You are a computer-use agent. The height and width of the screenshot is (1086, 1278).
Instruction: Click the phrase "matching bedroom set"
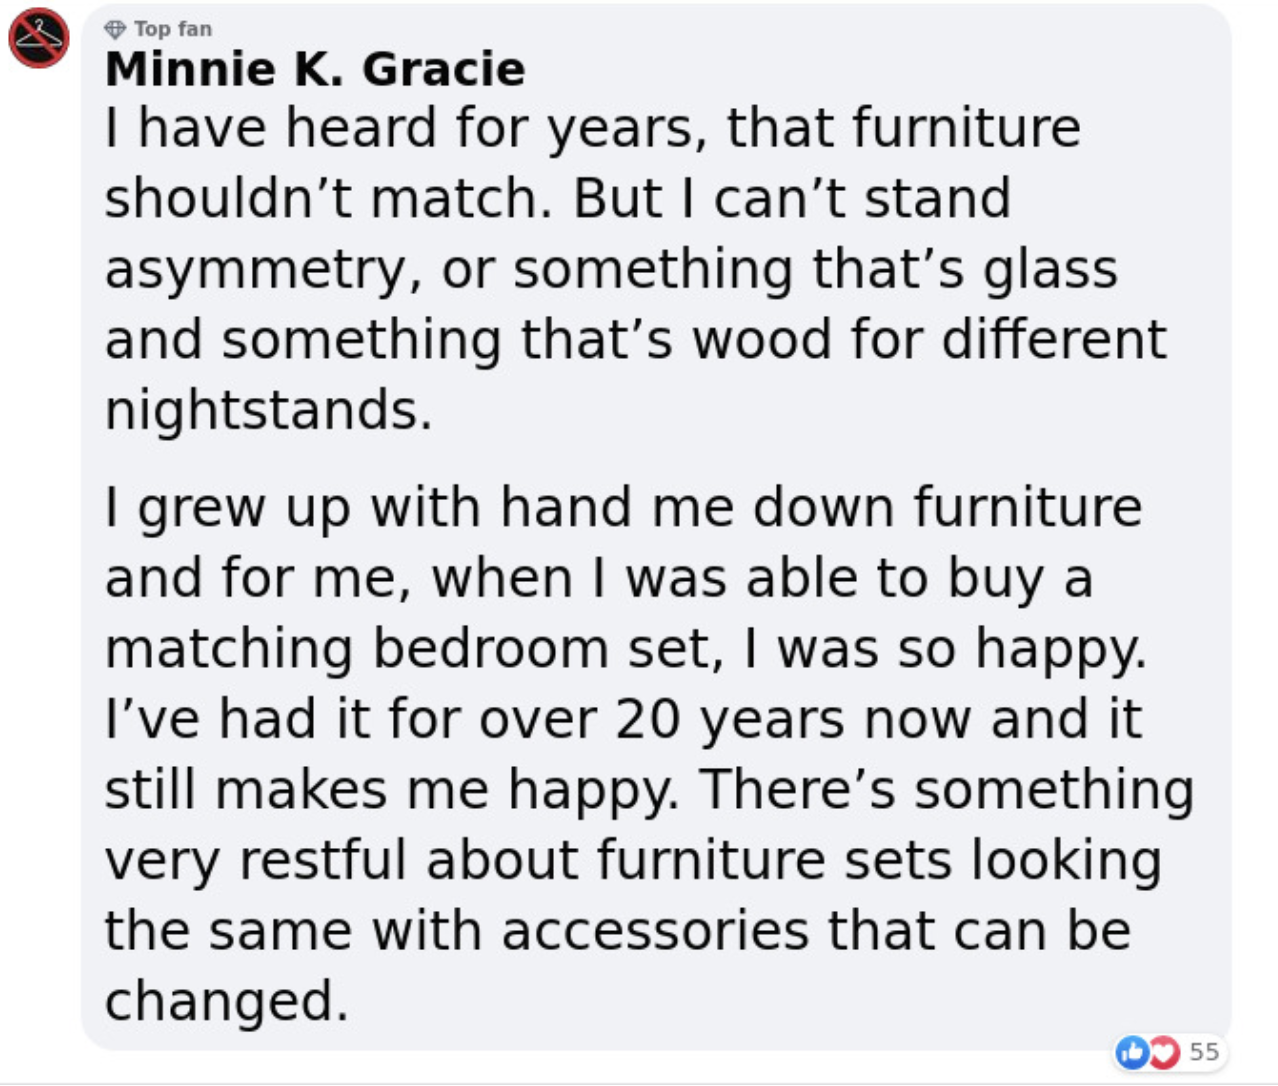click(413, 649)
